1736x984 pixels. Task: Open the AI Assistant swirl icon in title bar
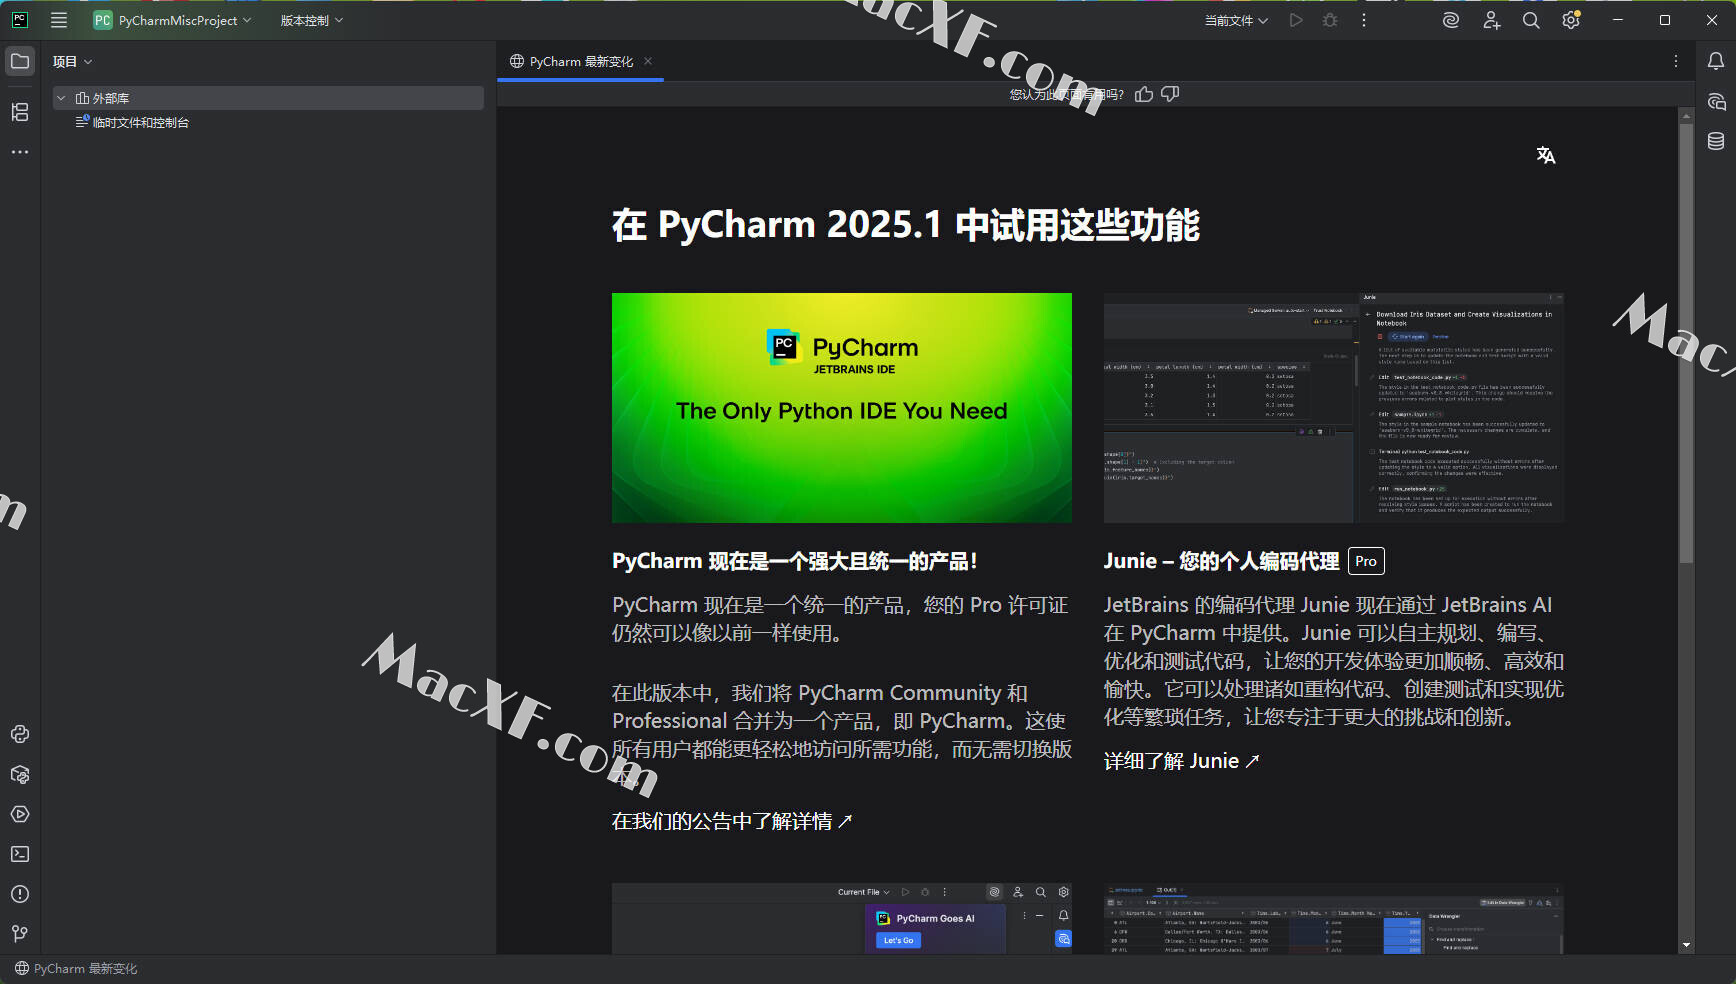(x=1451, y=20)
